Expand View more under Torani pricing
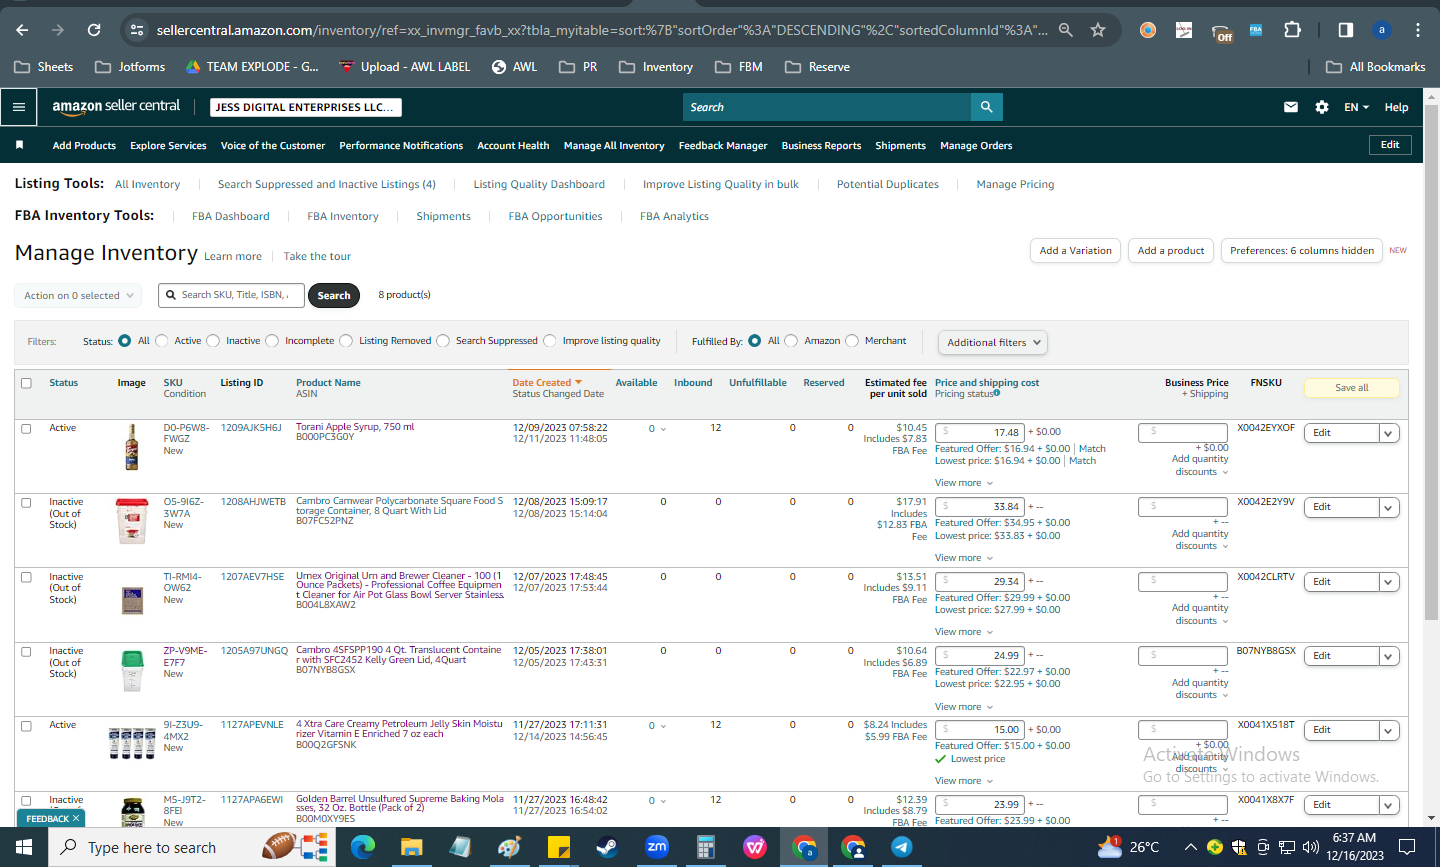Viewport: 1440px width, 867px height. 964,483
